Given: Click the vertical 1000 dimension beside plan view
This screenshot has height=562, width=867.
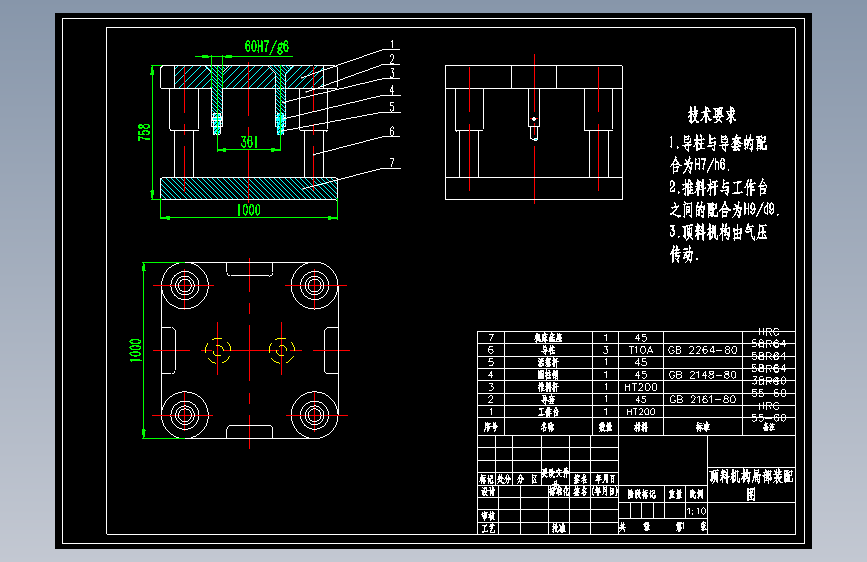Looking at the screenshot, I should tap(135, 351).
